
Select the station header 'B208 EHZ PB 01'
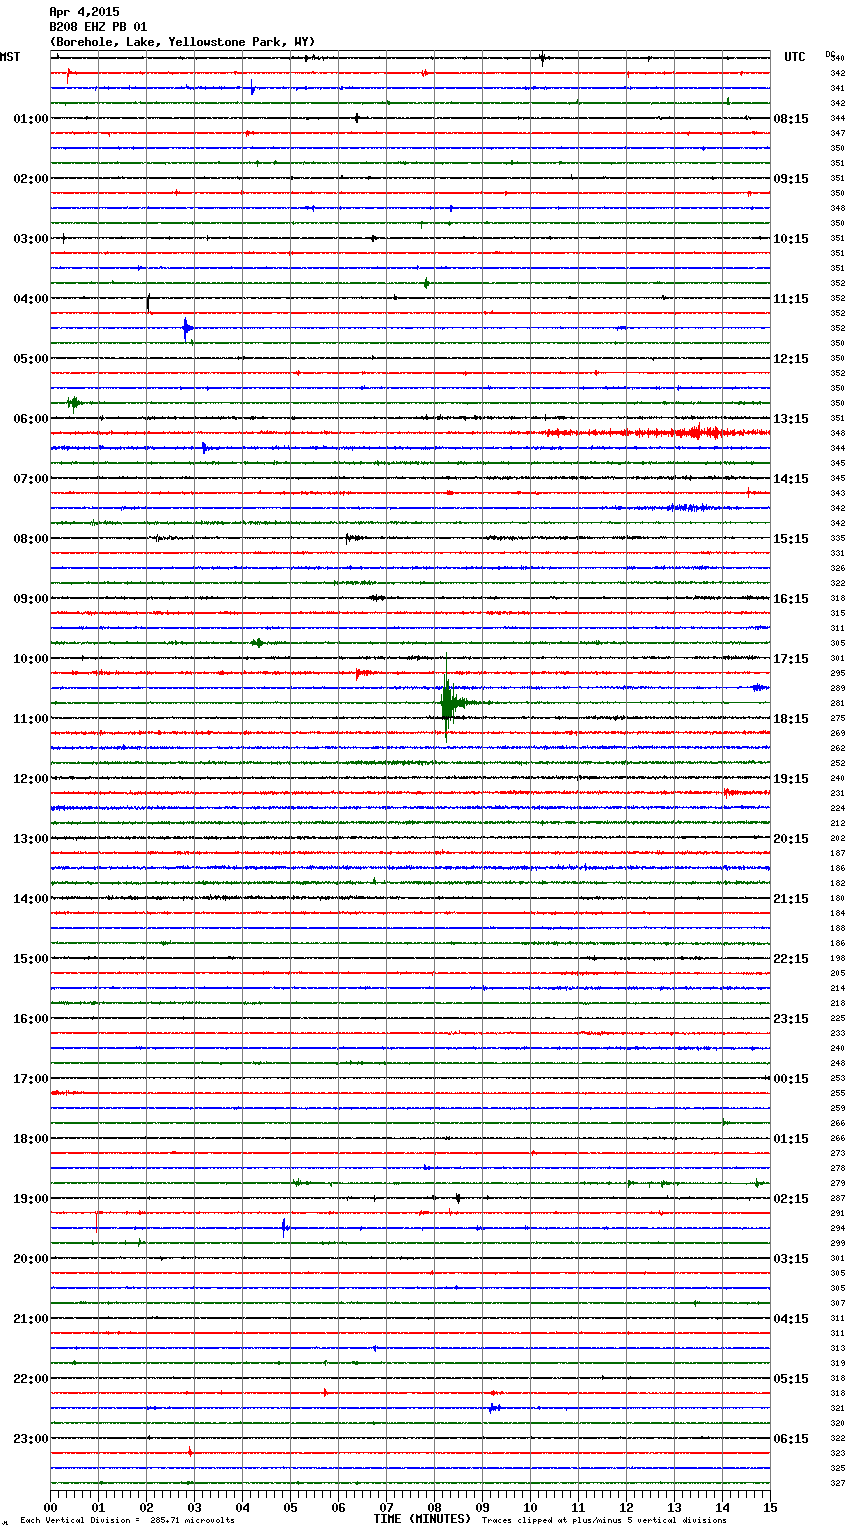(98, 27)
